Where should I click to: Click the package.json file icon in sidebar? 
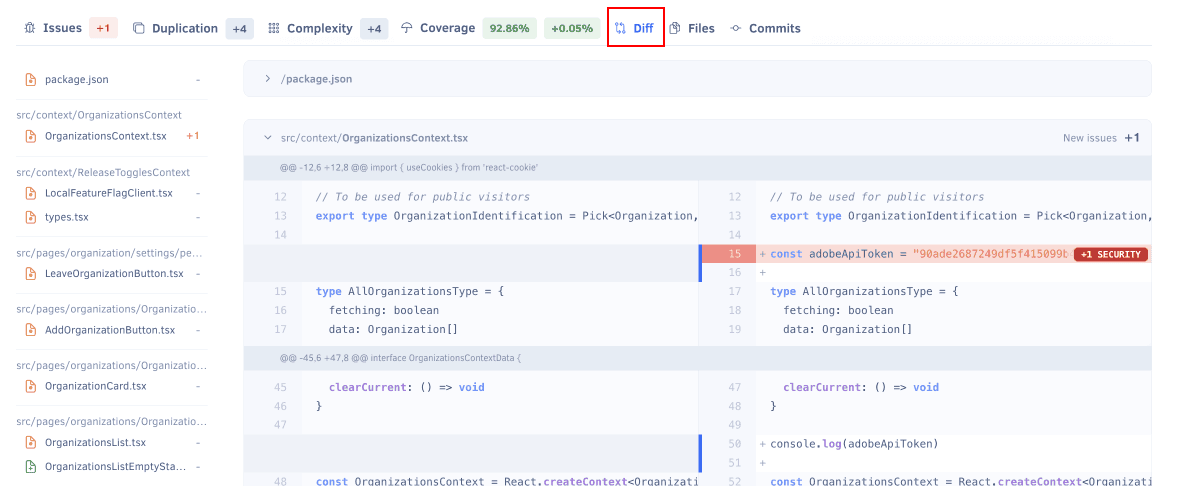31,79
